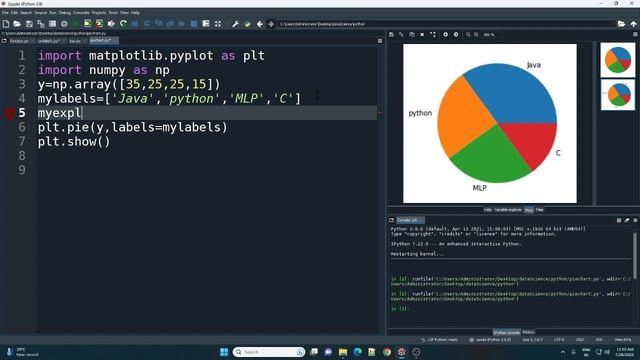
Task: Switch to the Help pane tab
Action: [488, 210]
